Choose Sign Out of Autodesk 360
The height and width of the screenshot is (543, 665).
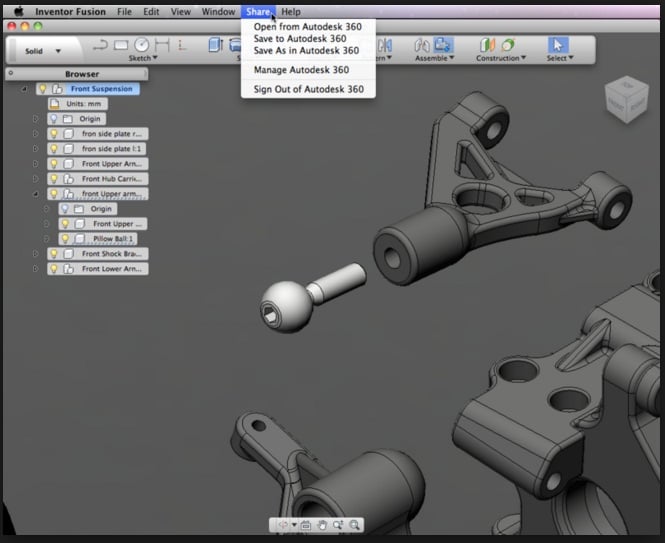(x=308, y=89)
